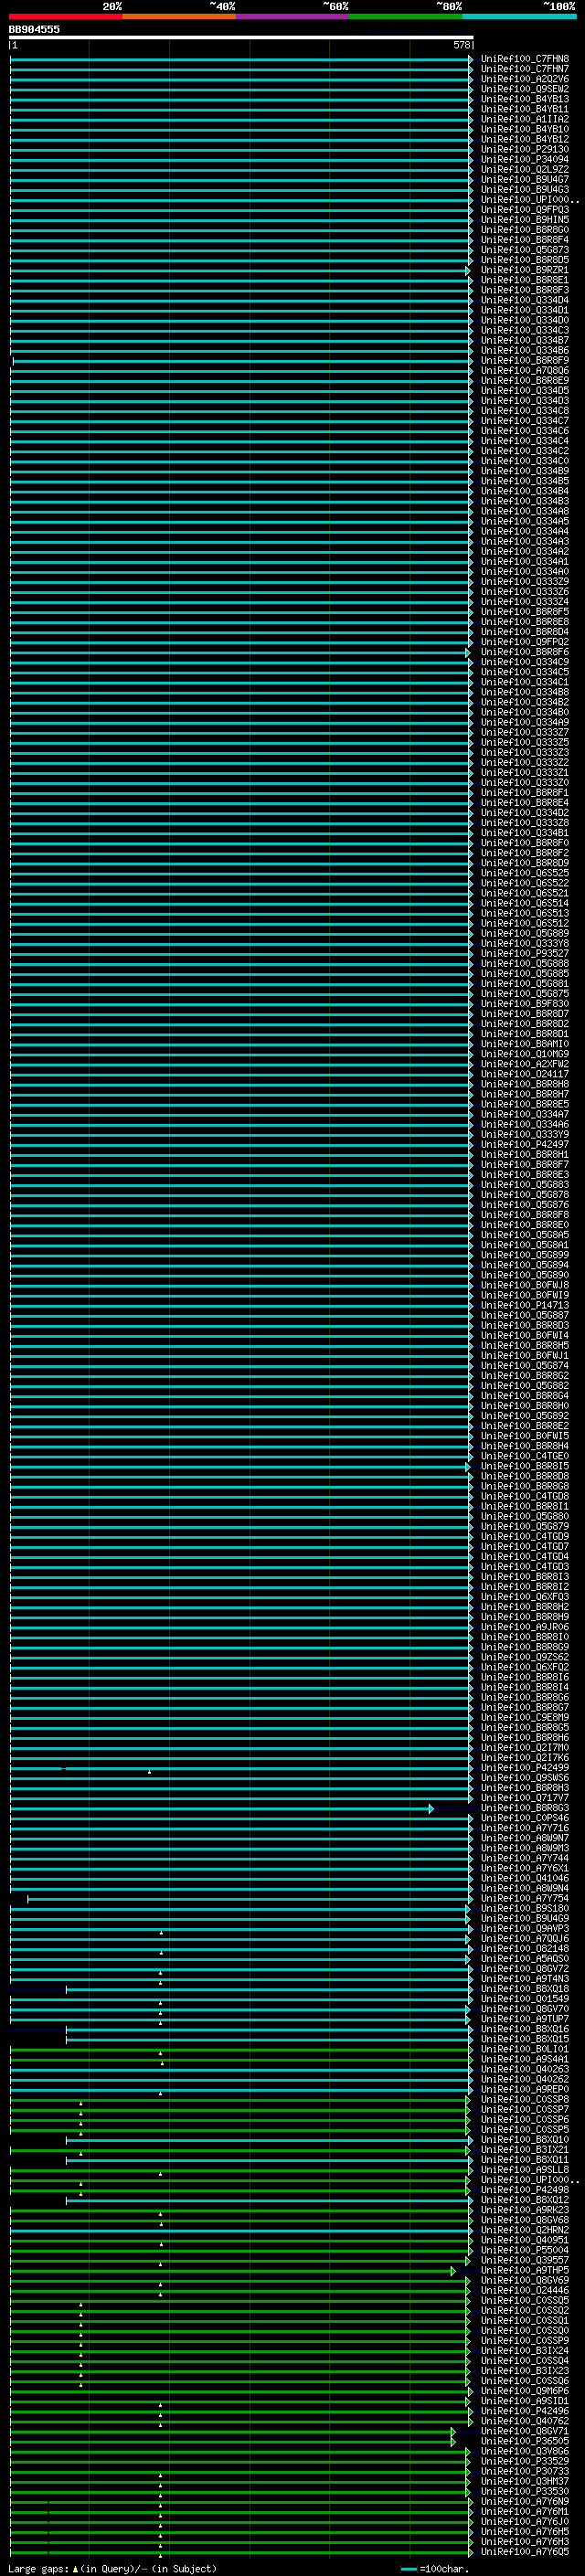Open hit UniRef100_A1IIA2
The width and height of the screenshot is (585, 2576).
click(525, 119)
